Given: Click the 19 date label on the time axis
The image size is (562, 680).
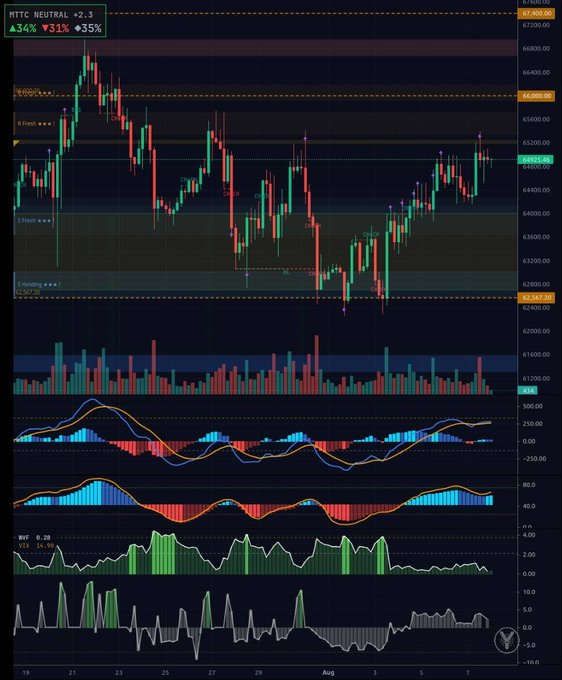Looking at the screenshot, I should click(x=26, y=673).
